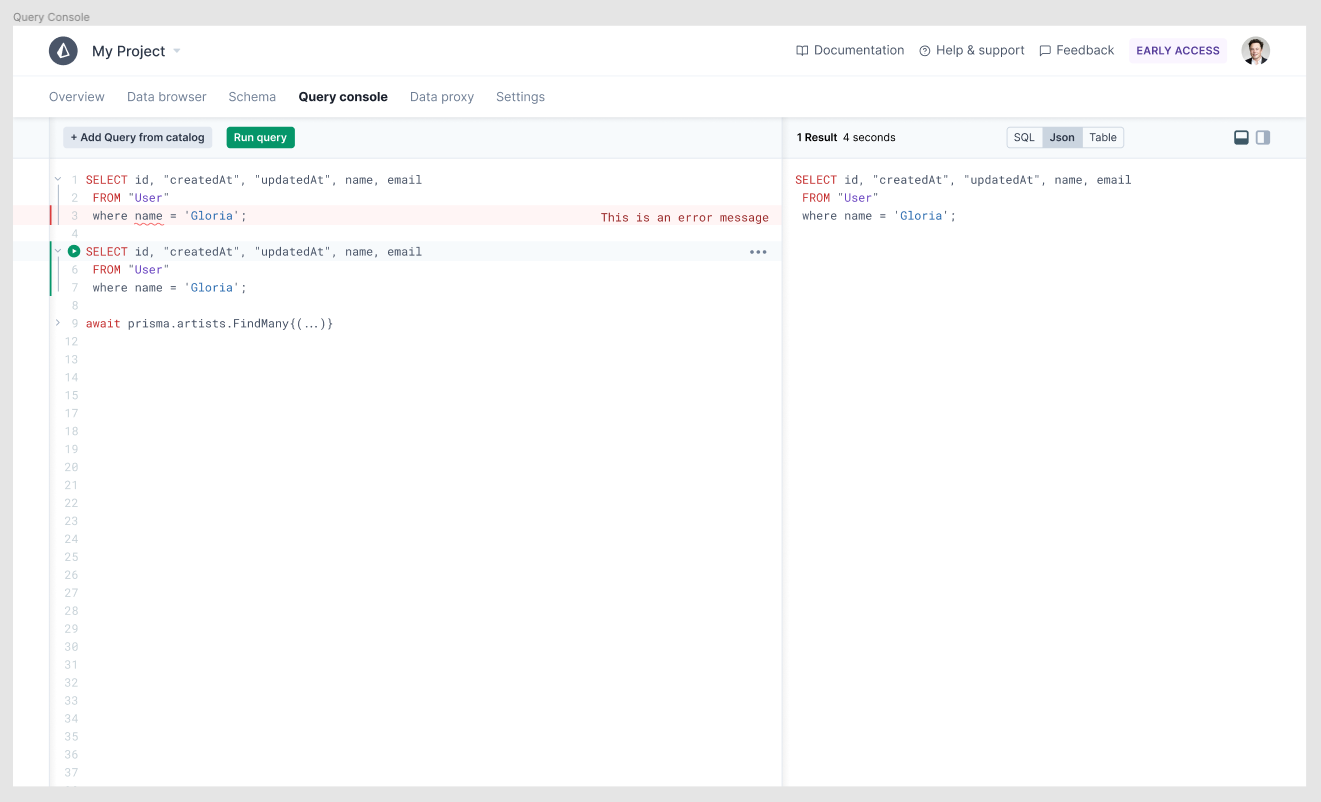Select the horizontal split layout icon

click(x=1240, y=137)
